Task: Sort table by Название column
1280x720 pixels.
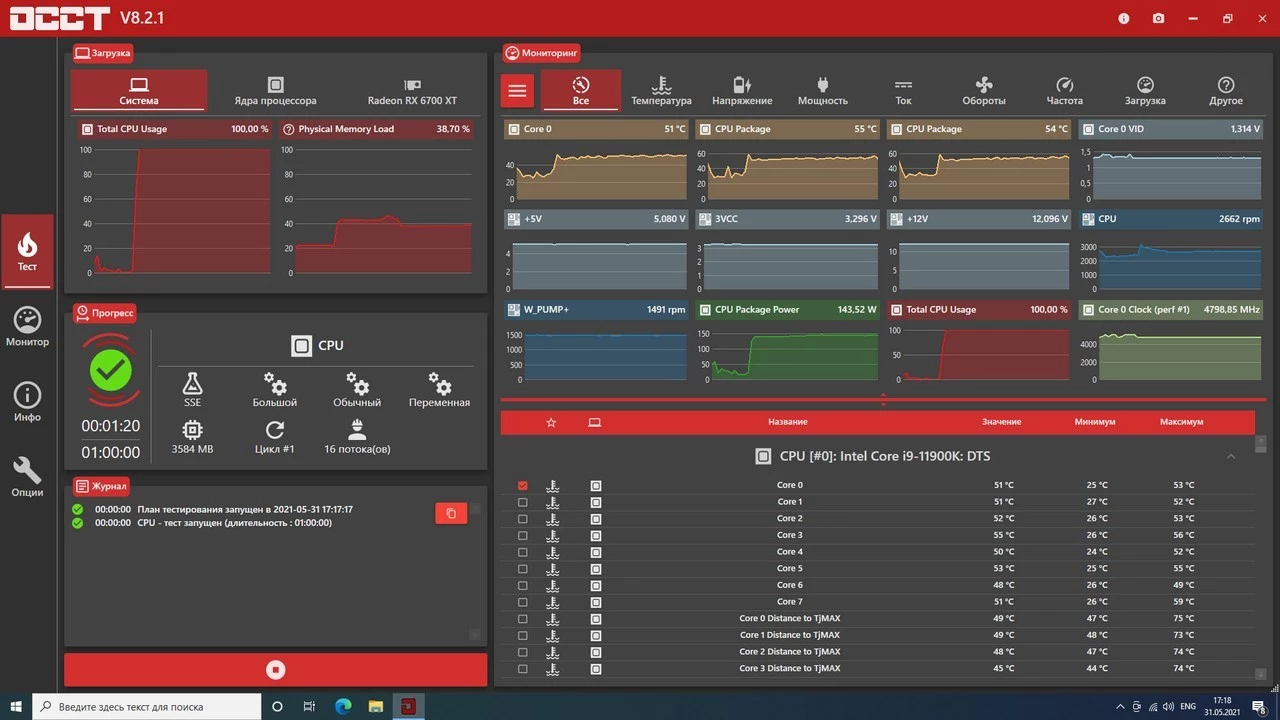Action: click(788, 422)
